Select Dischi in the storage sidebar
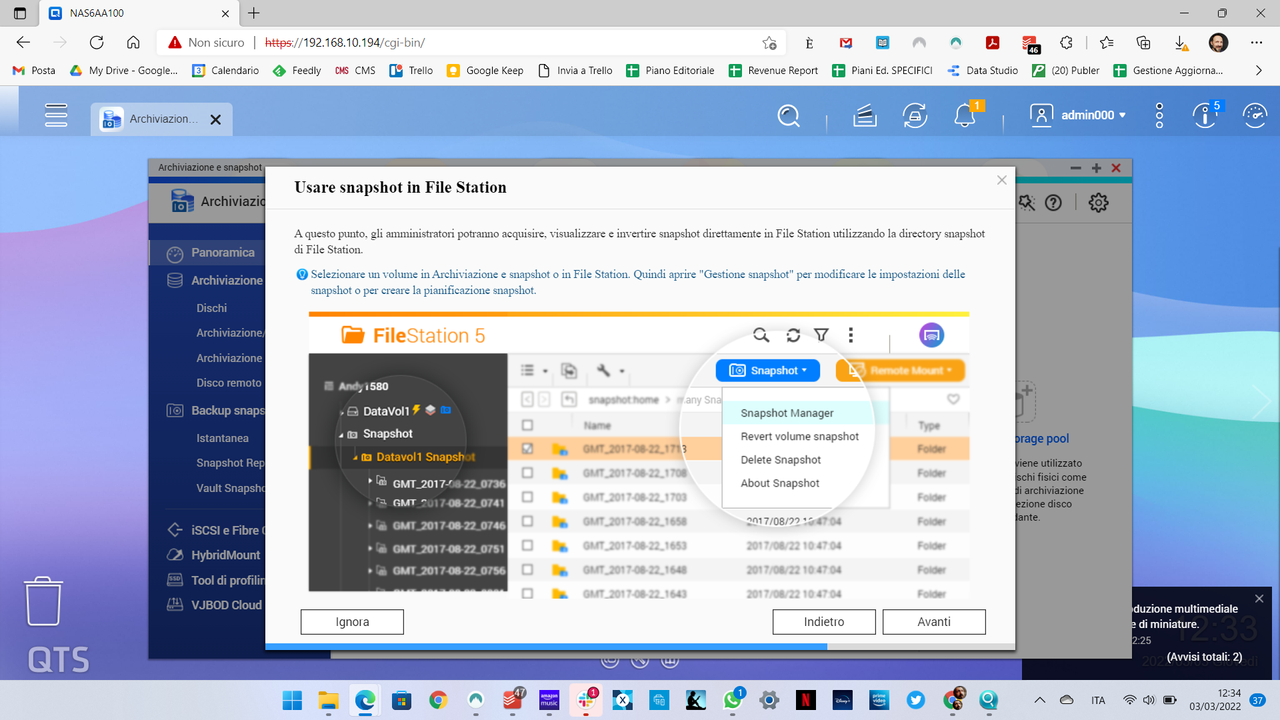The width and height of the screenshot is (1280, 720). (x=212, y=308)
